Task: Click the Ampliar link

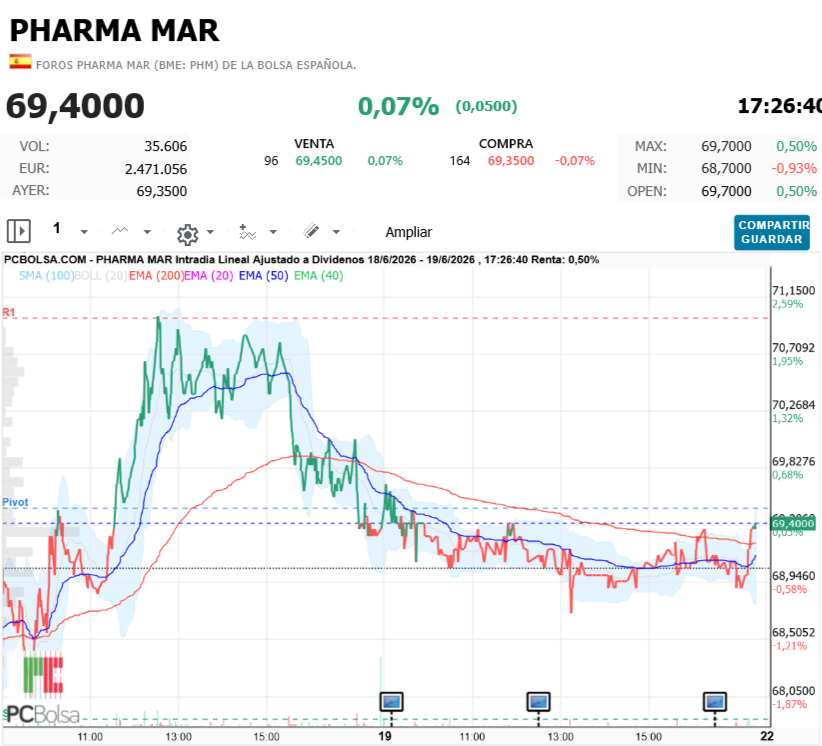Action: point(409,232)
